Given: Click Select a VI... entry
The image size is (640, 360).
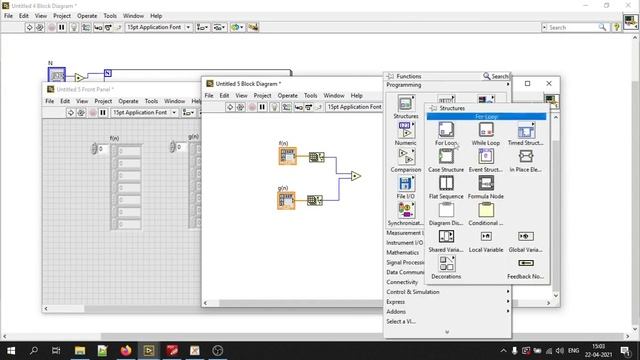Looking at the screenshot, I should click(401, 321).
